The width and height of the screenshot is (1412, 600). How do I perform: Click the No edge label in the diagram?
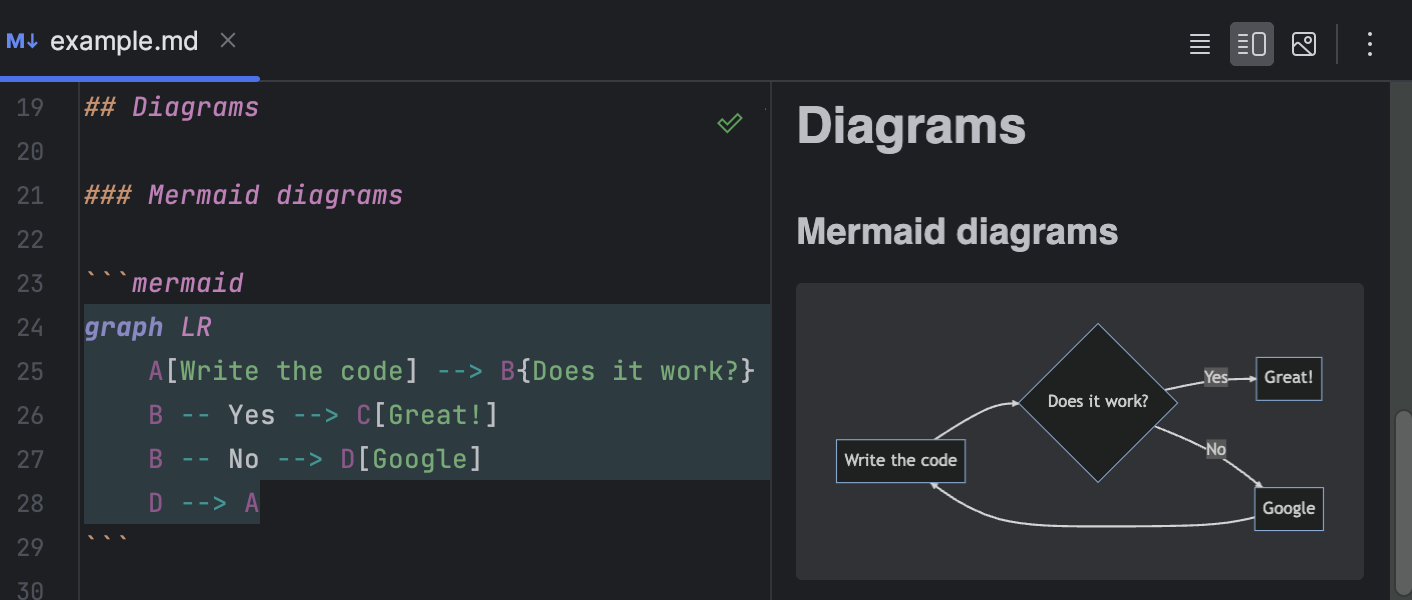(1215, 449)
